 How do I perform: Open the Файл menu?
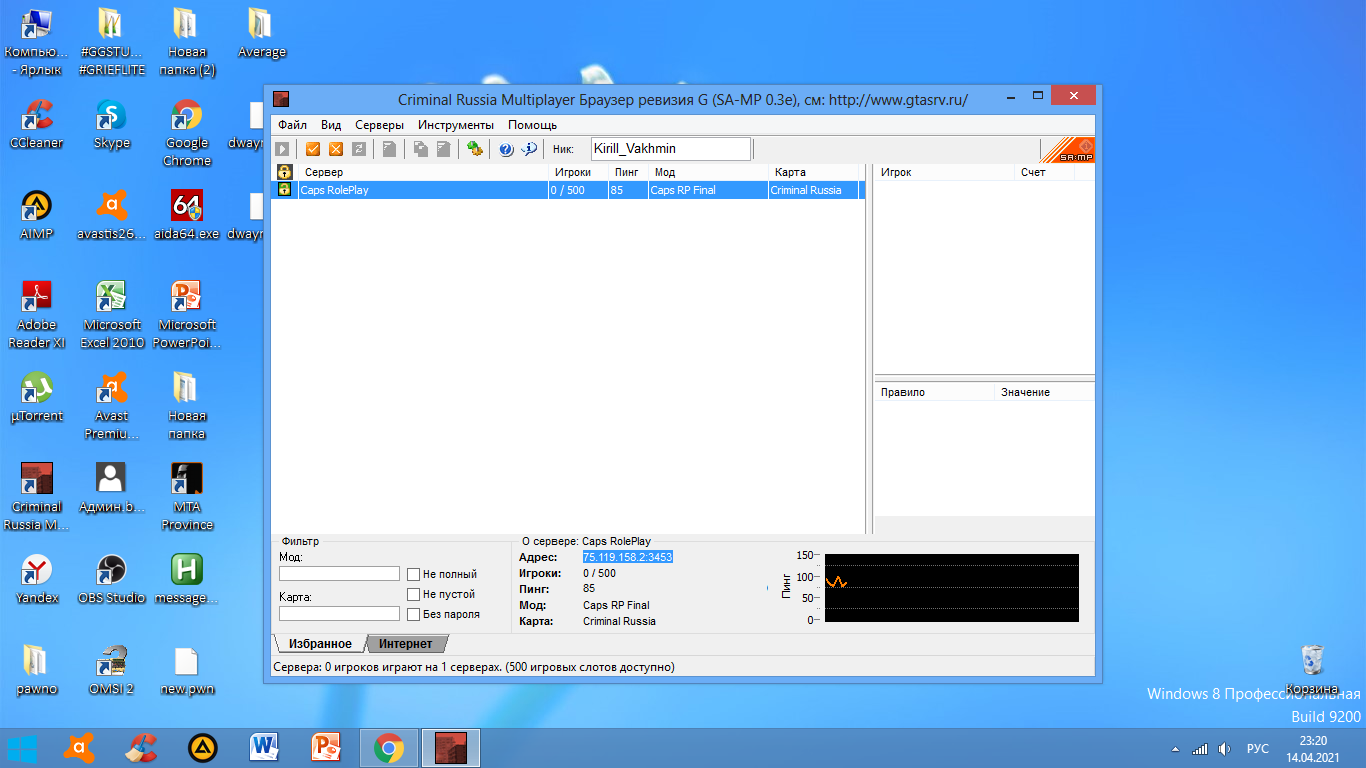[293, 125]
